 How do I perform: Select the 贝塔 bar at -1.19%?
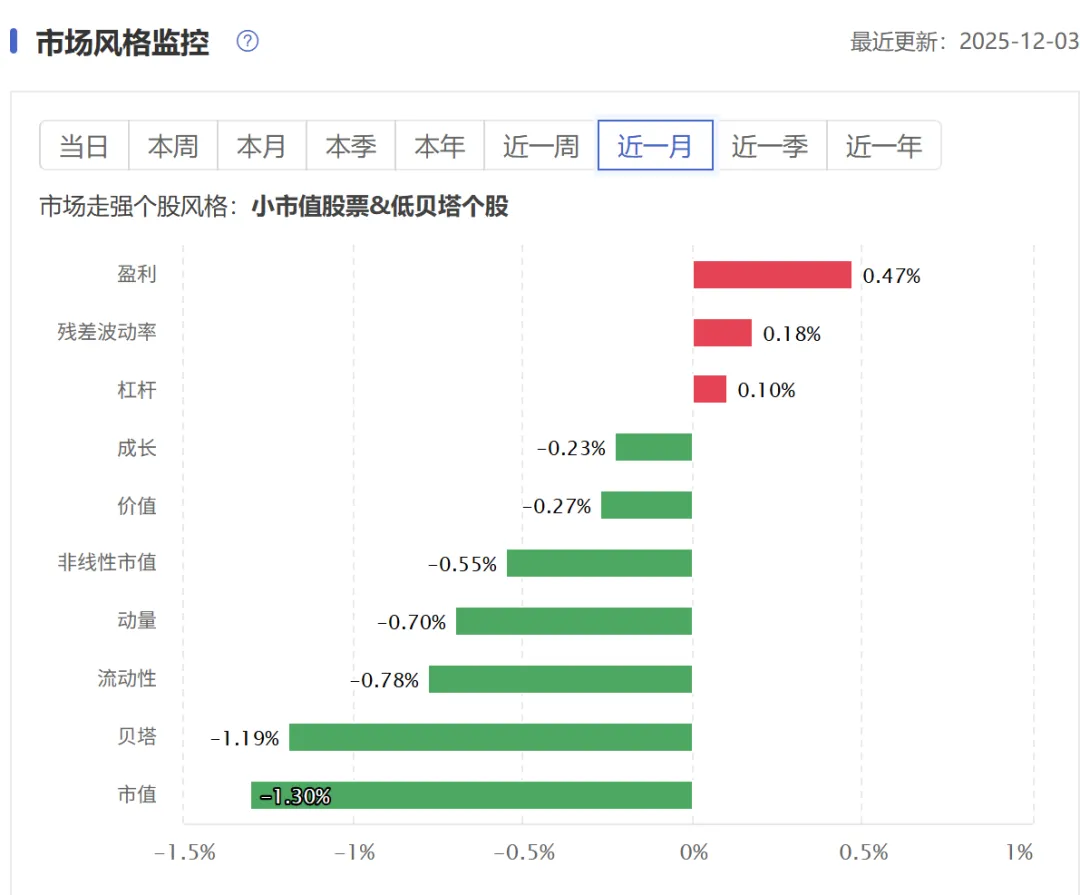click(490, 737)
